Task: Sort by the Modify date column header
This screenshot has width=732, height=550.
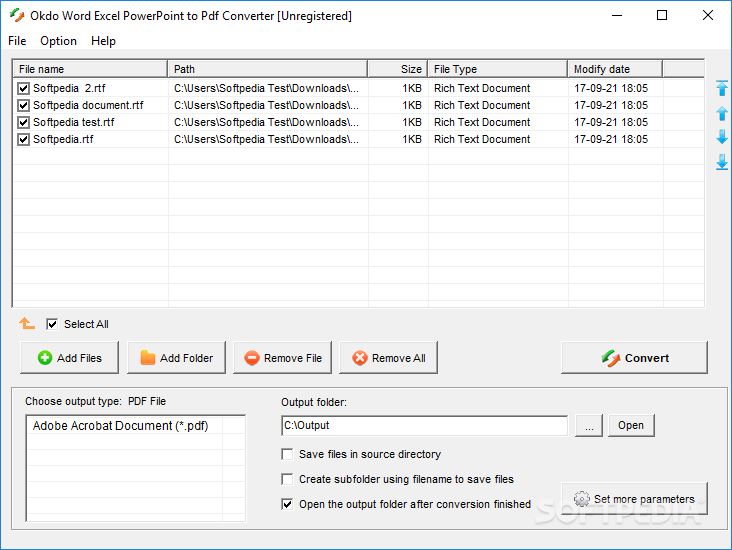Action: (x=615, y=69)
